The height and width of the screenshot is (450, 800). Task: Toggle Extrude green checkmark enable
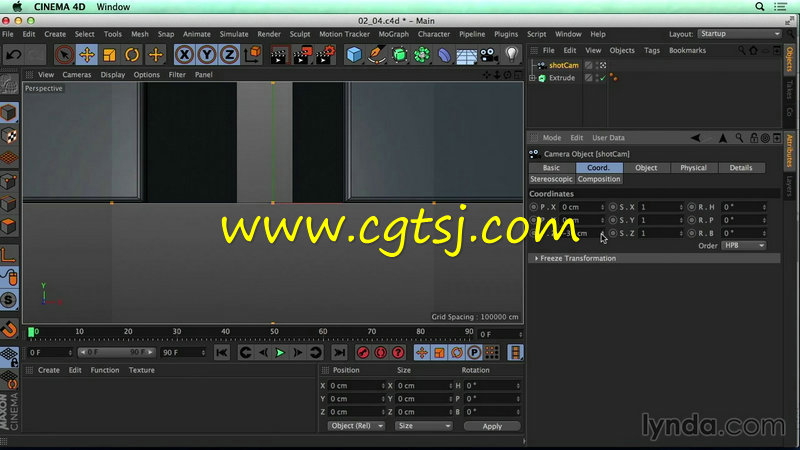603,78
